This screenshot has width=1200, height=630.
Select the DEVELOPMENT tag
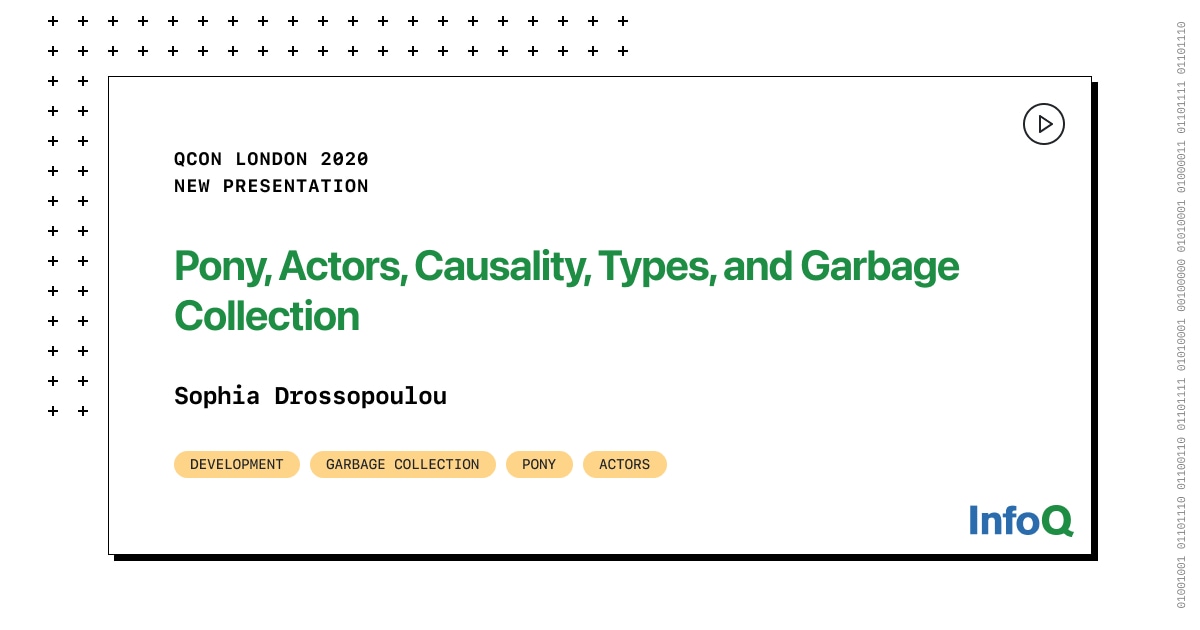point(237,464)
